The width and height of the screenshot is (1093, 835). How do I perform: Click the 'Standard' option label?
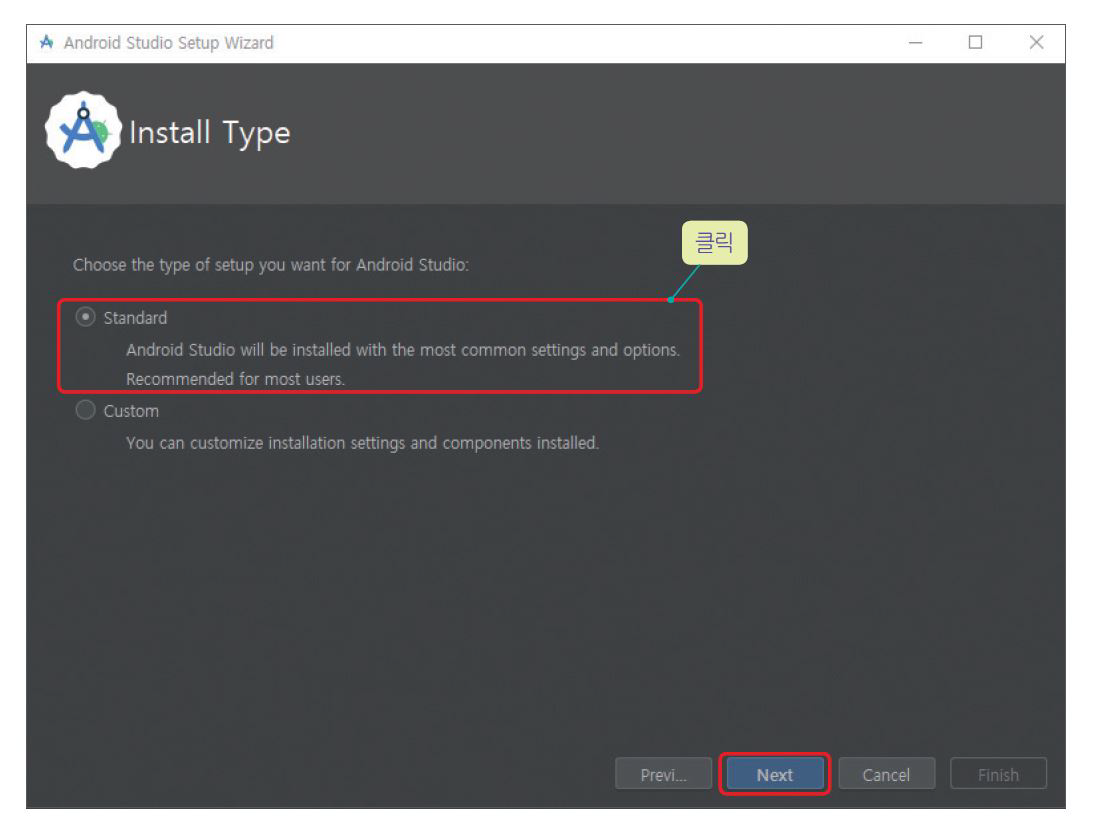135,318
